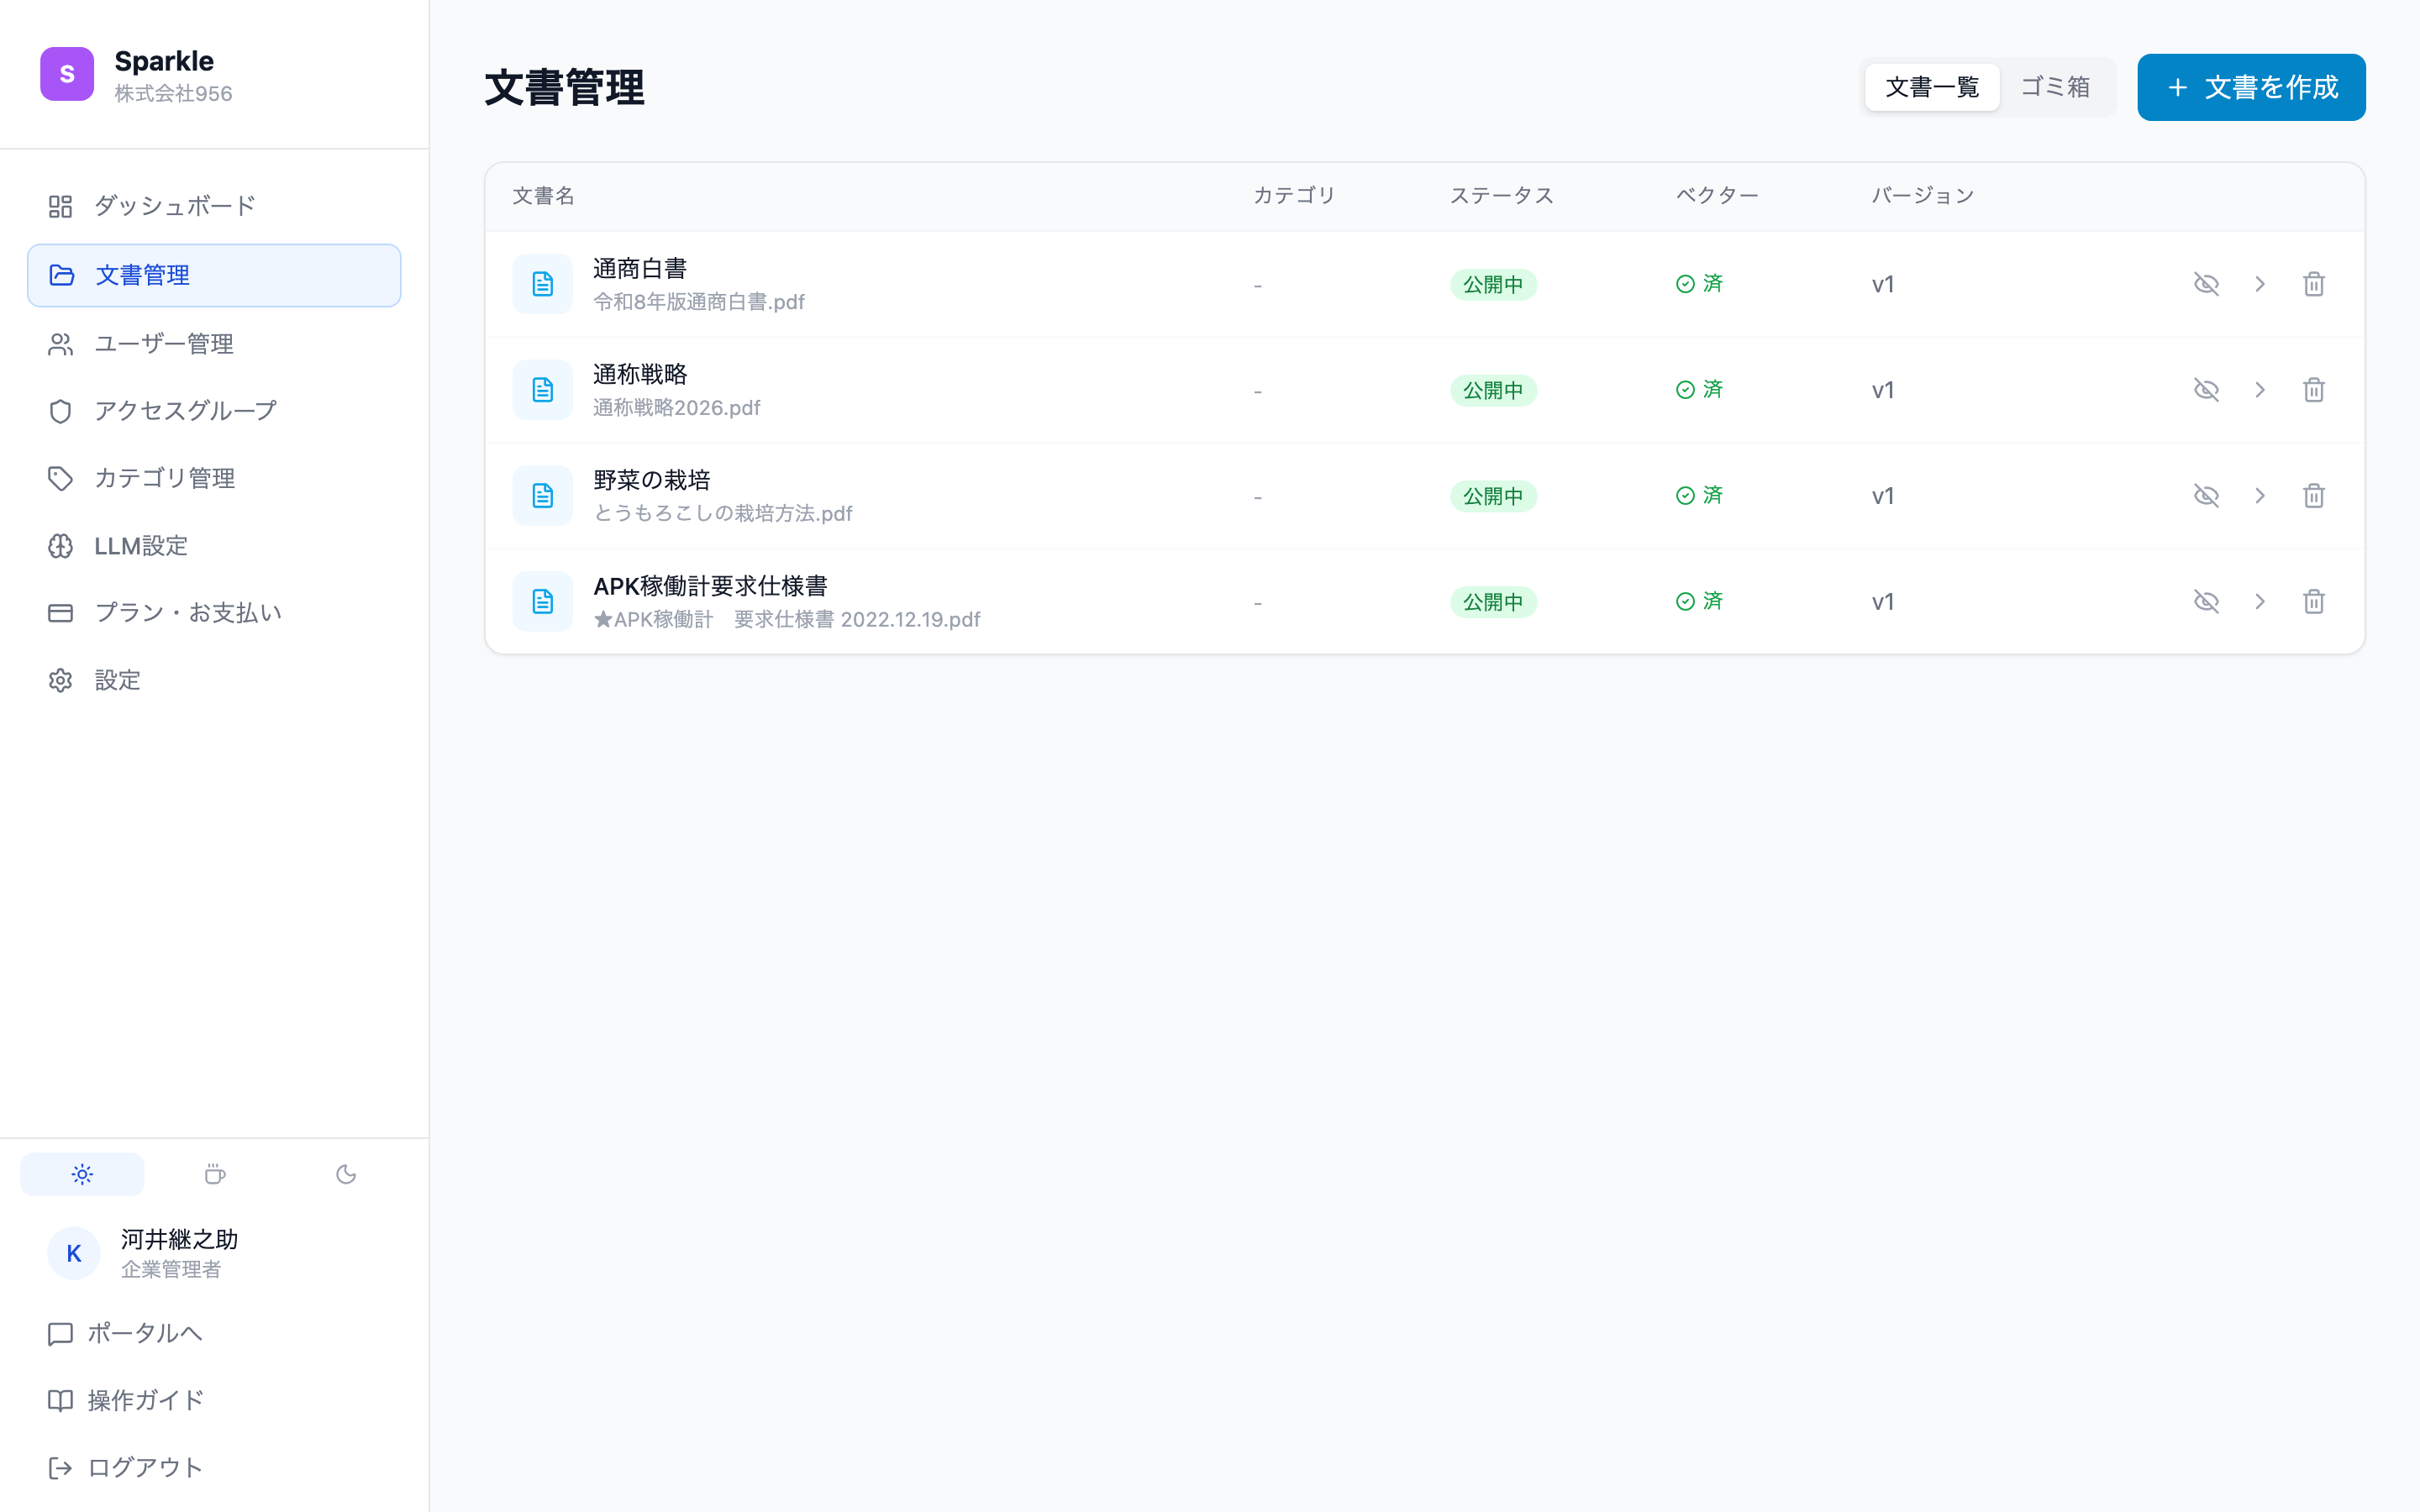Click the user name 河井継之助
This screenshot has height=1512, width=2420.
pos(180,1240)
